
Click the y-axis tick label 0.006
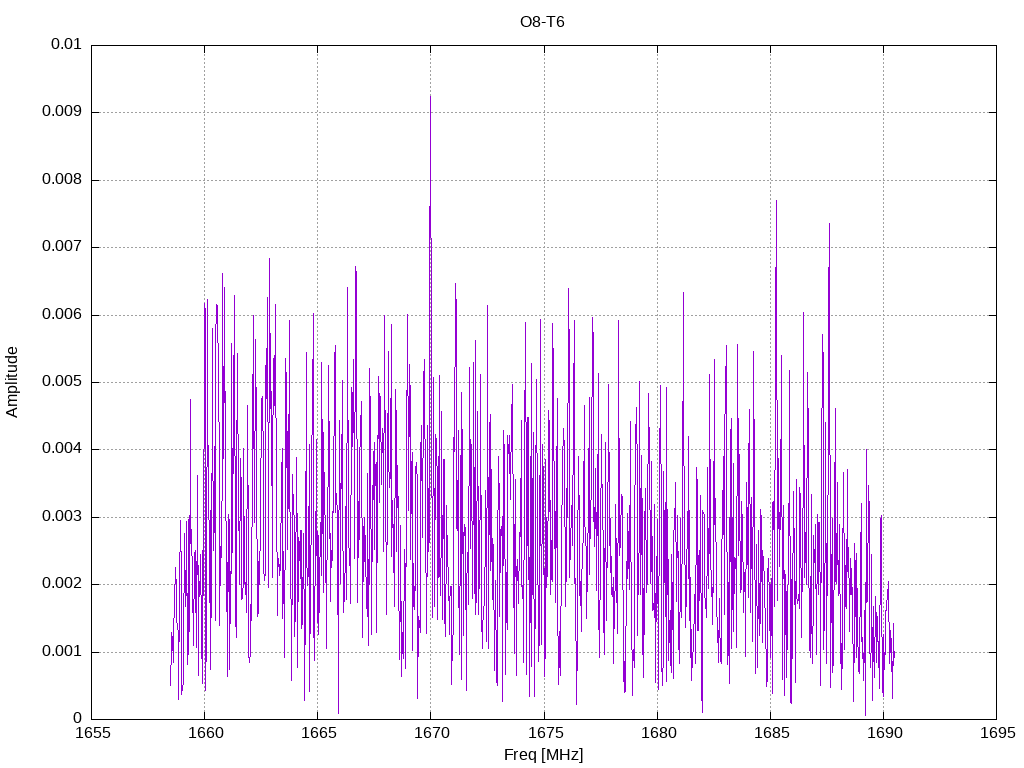pyautogui.click(x=62, y=315)
